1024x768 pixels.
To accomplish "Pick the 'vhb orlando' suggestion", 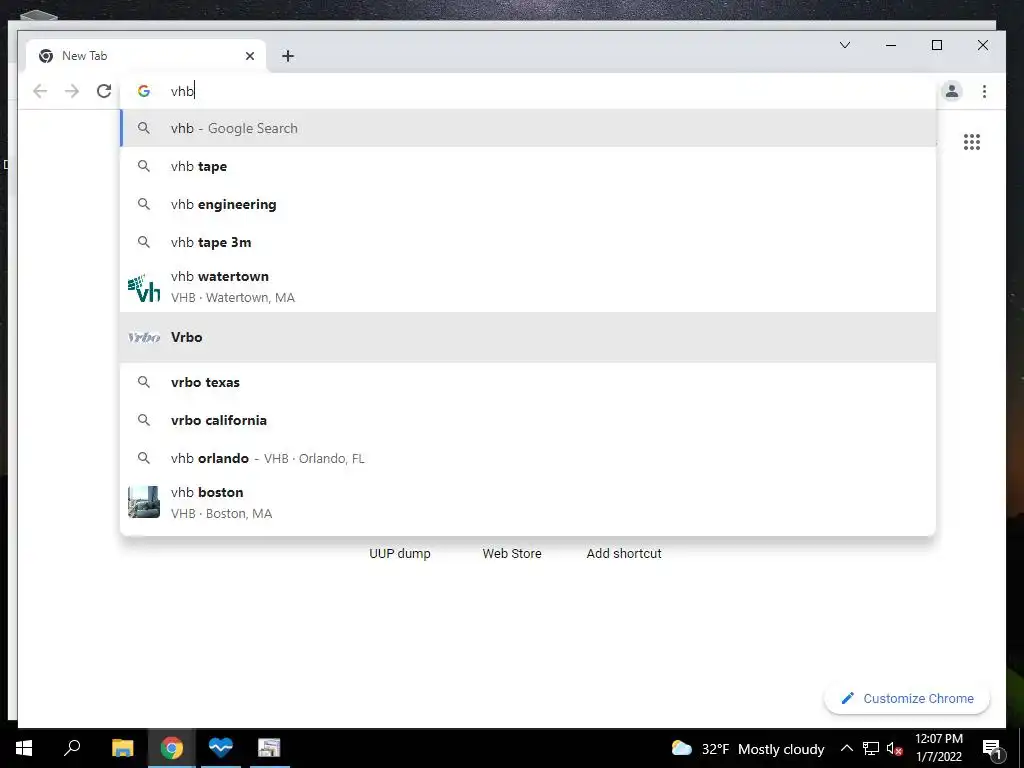I will 528,458.
